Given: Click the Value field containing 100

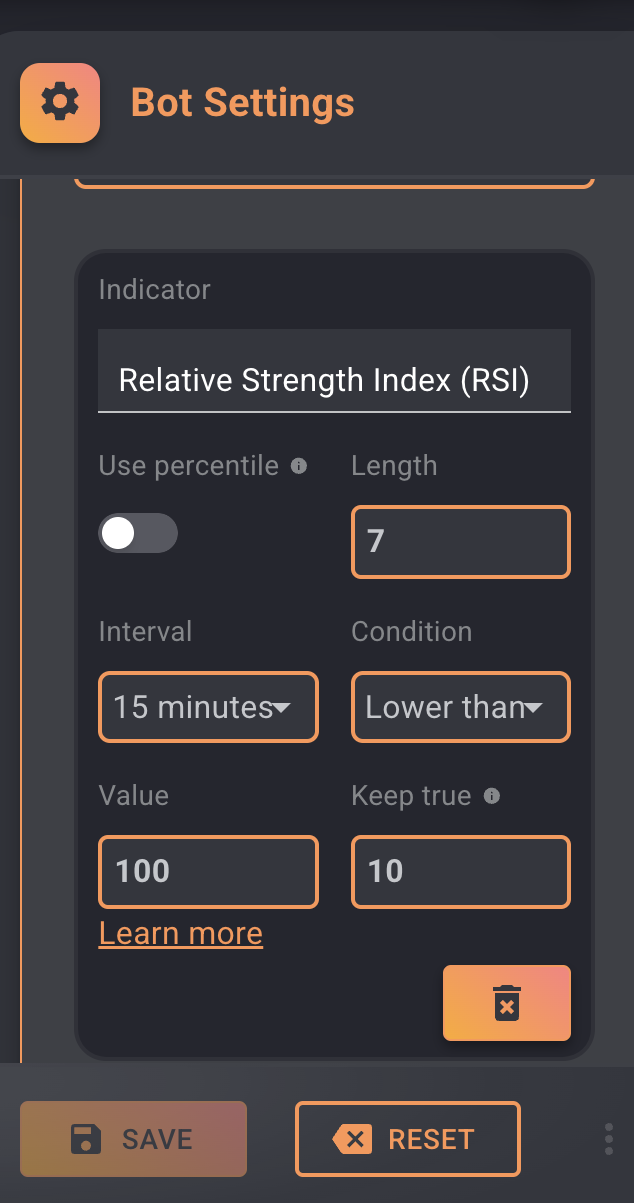Looking at the screenshot, I should [x=208, y=871].
